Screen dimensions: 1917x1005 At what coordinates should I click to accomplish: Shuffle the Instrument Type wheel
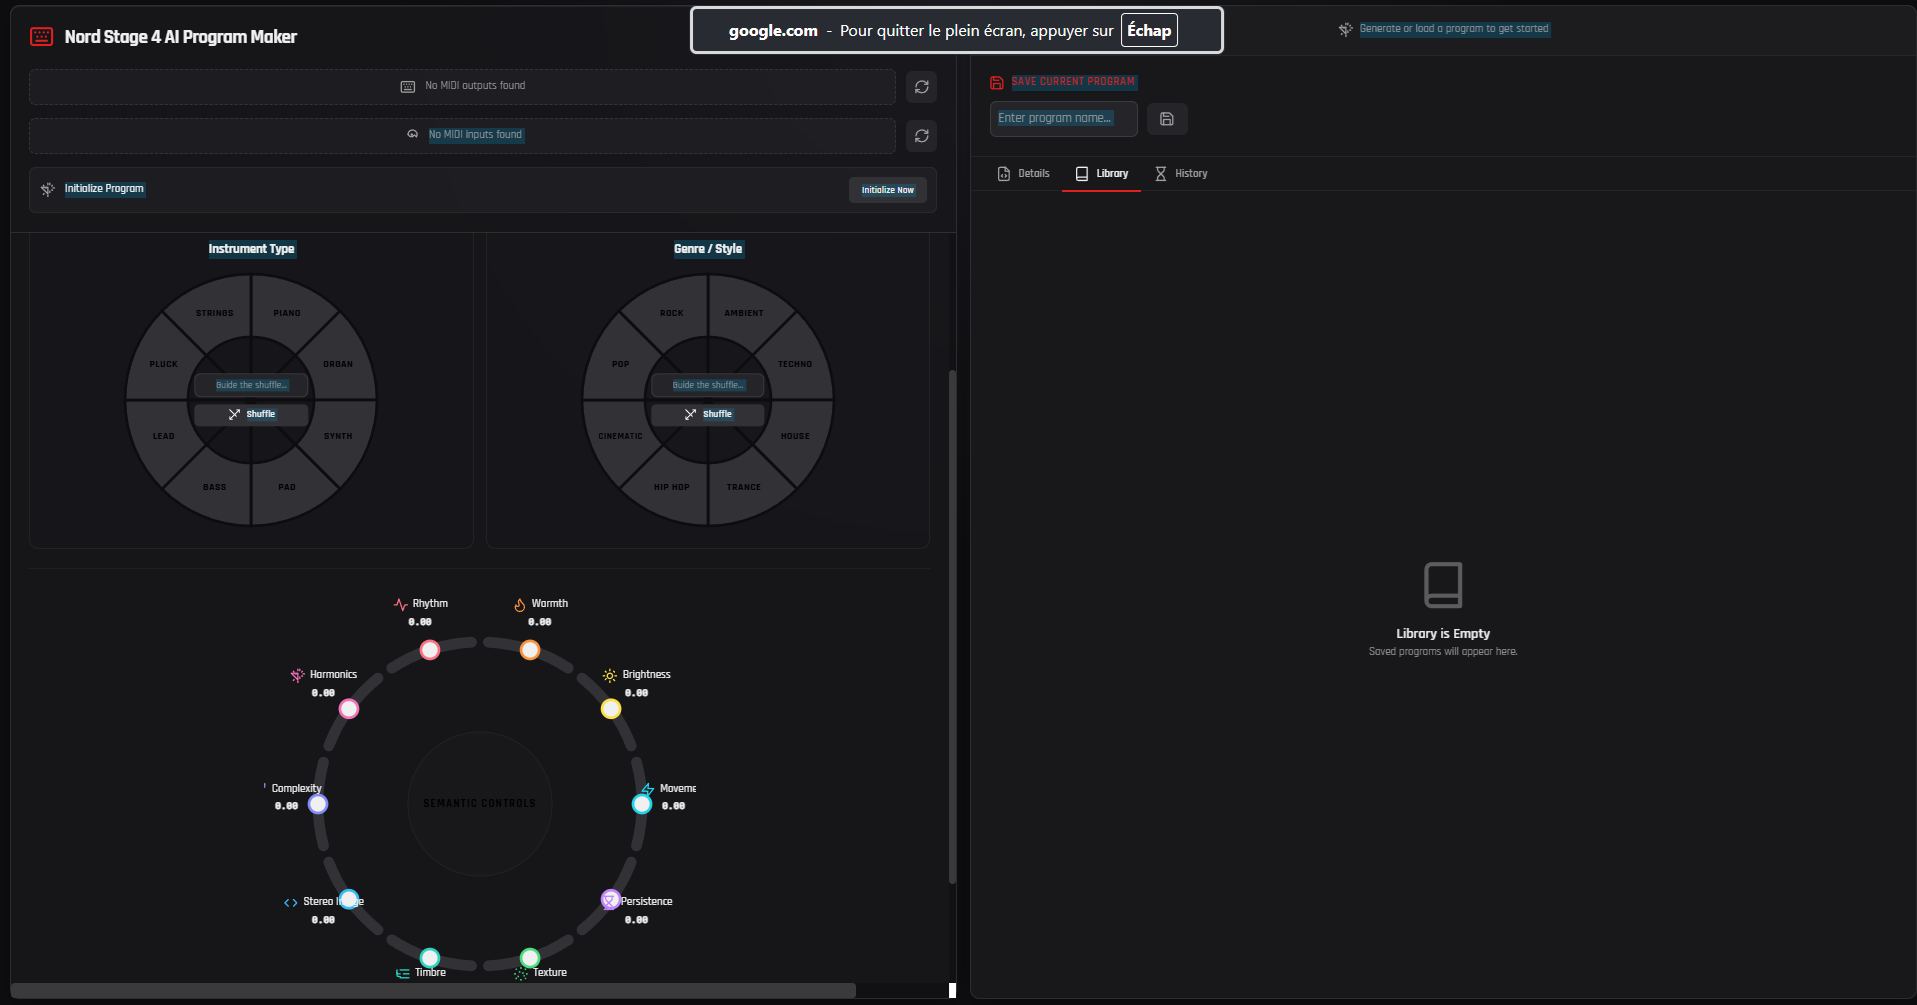(x=251, y=414)
